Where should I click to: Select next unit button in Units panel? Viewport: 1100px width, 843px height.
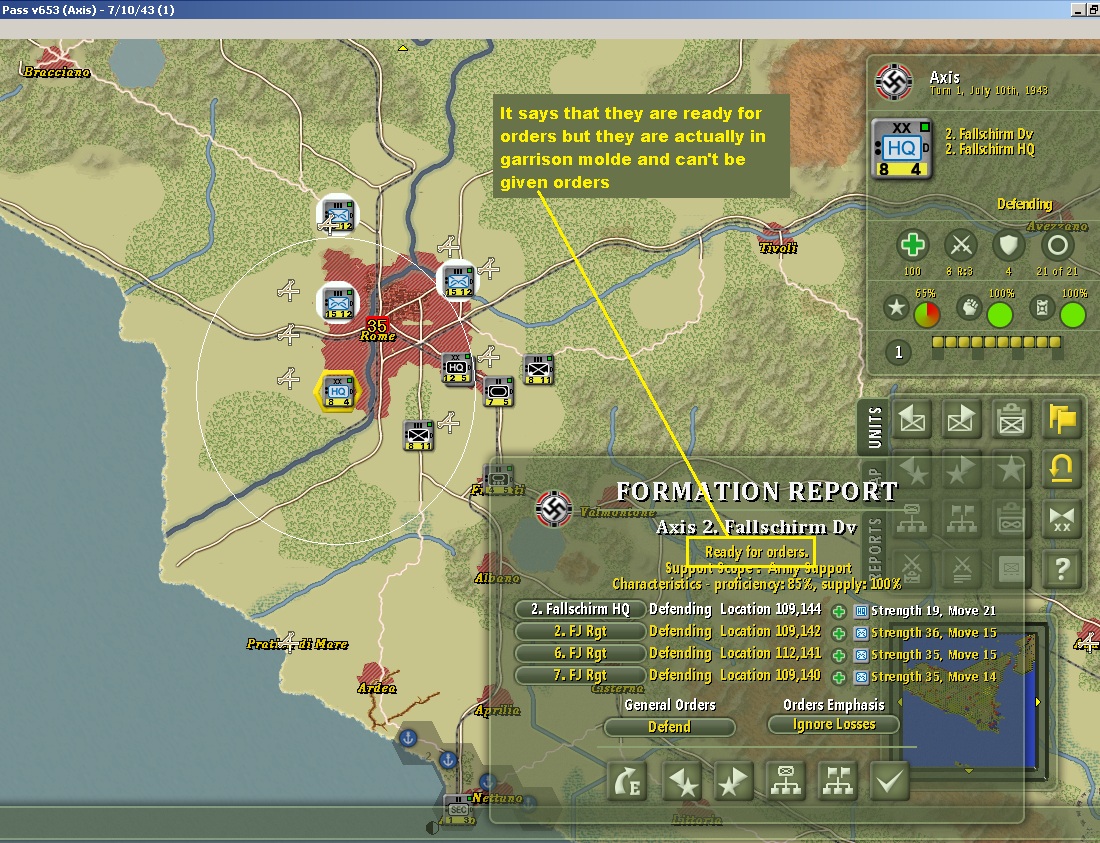[961, 420]
